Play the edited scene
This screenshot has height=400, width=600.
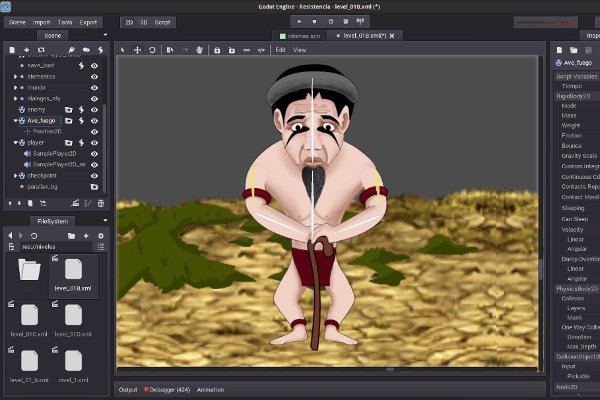click(x=331, y=22)
